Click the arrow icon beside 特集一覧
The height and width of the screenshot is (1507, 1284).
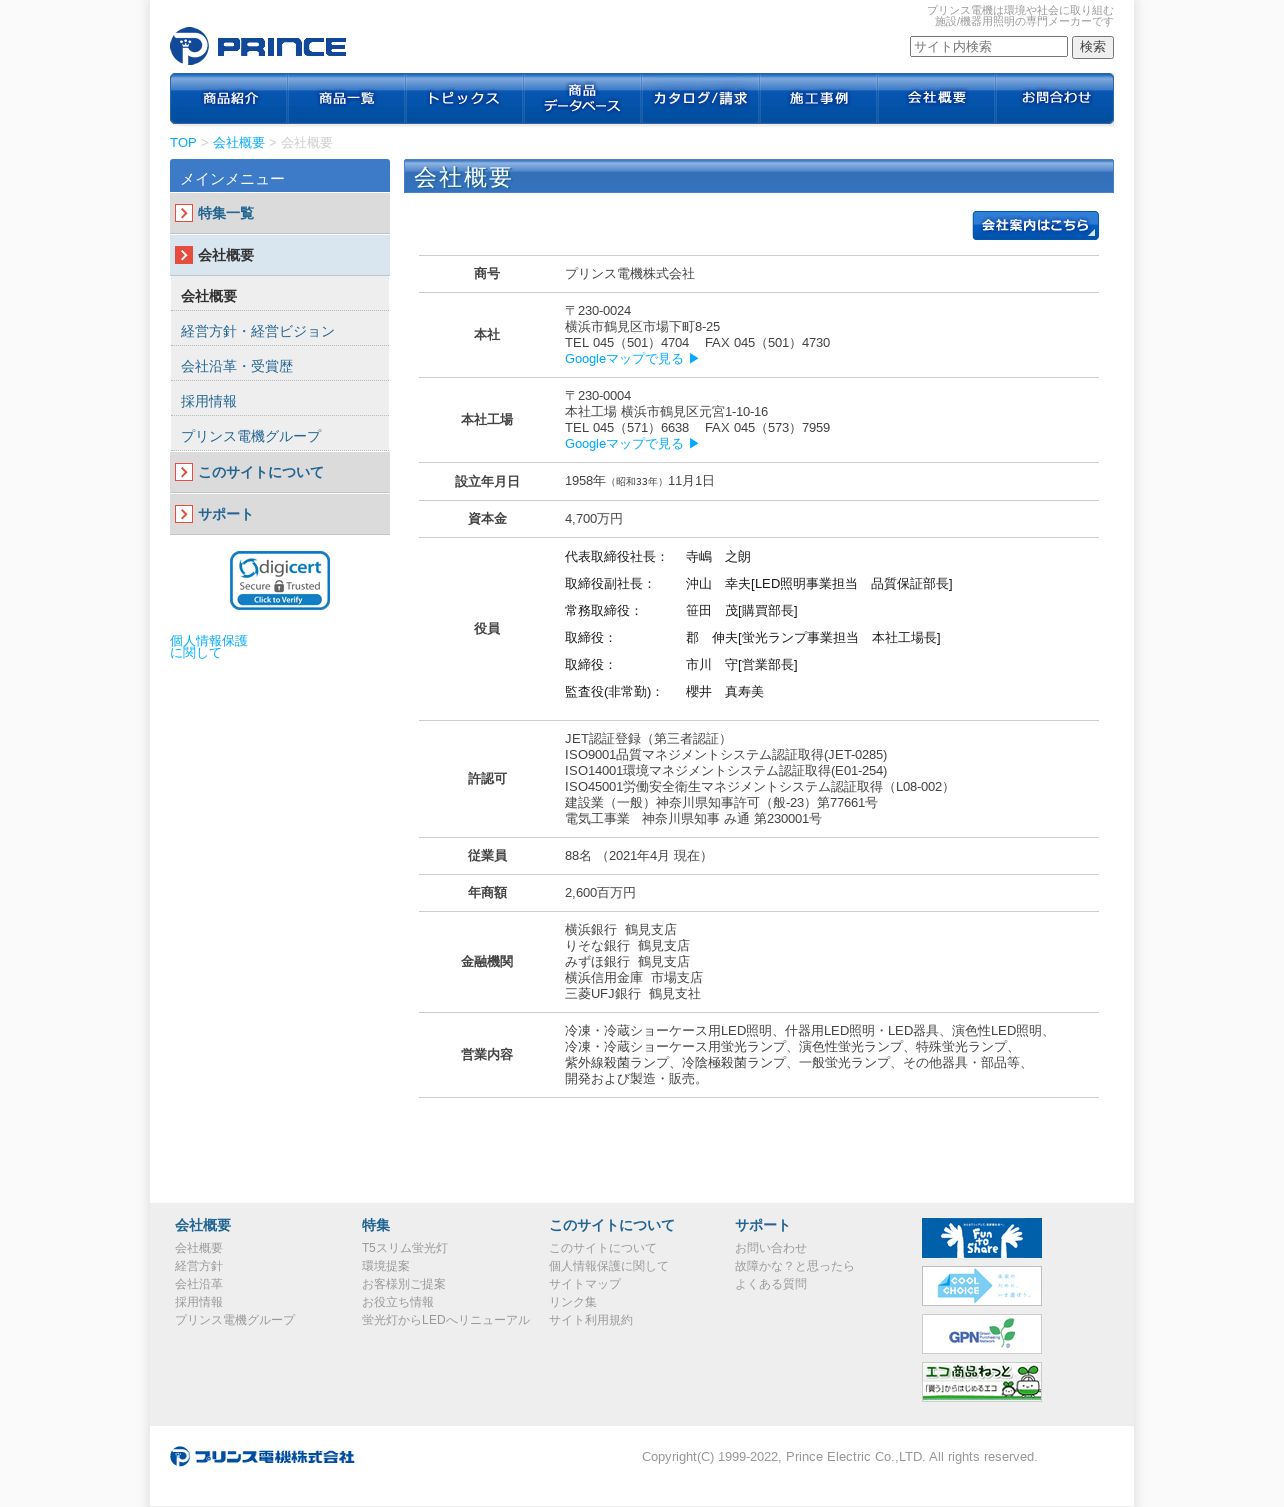click(184, 213)
